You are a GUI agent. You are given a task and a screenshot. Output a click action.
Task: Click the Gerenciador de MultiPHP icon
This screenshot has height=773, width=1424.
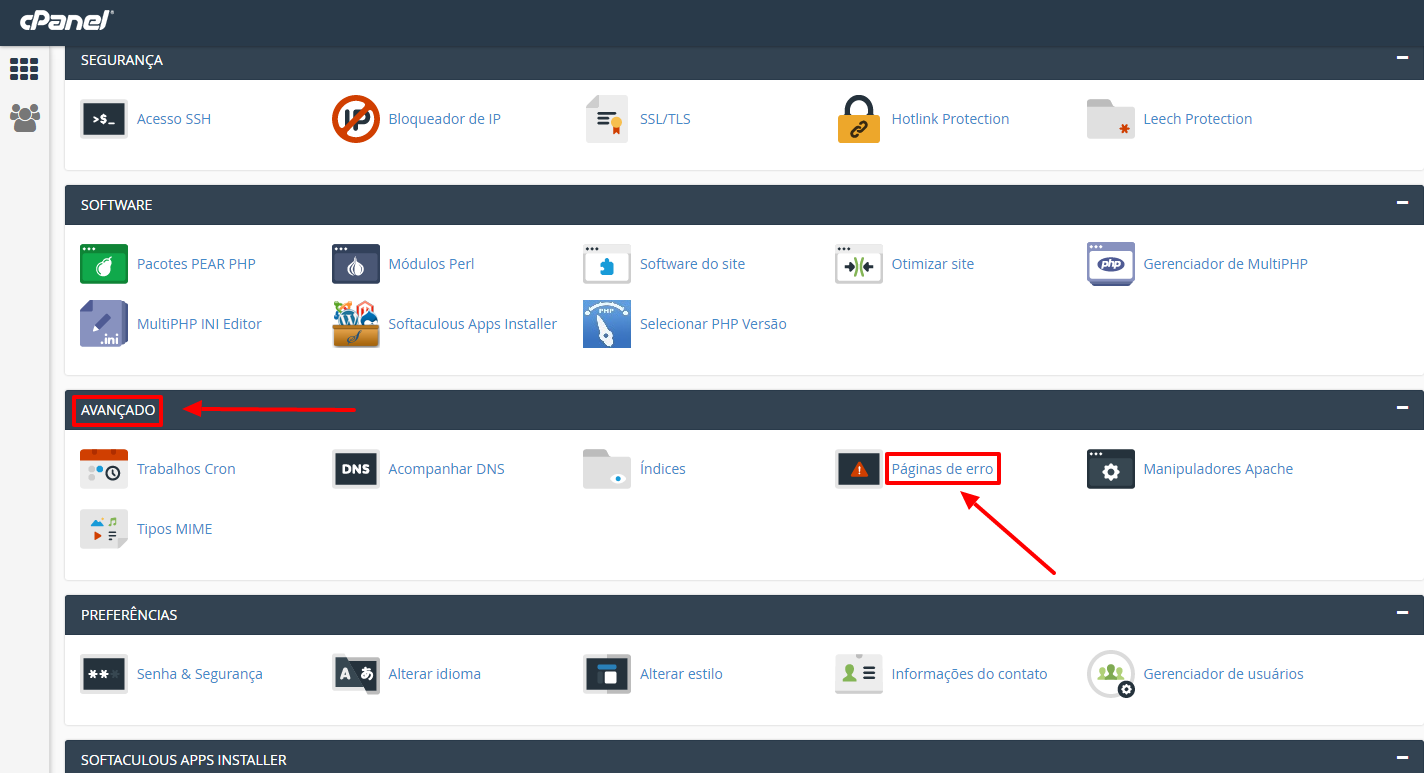point(1111,264)
